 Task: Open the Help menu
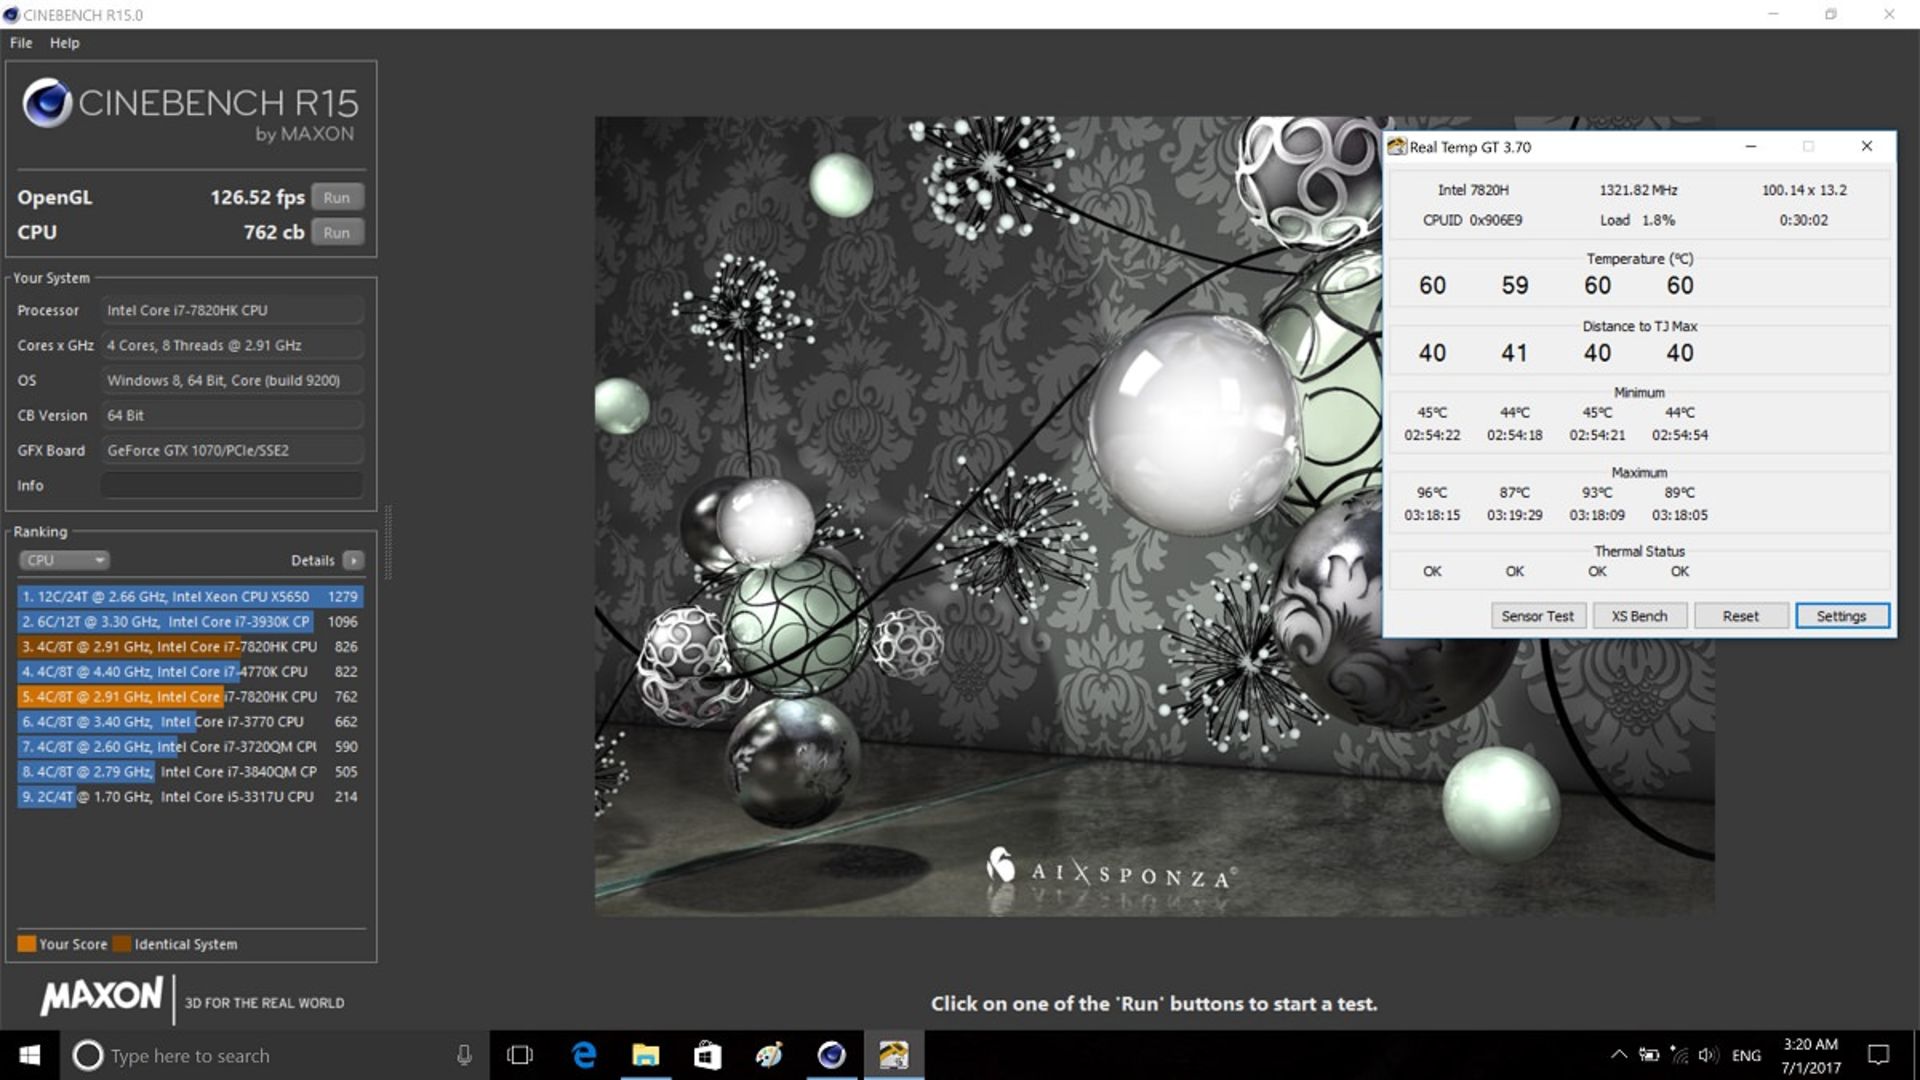65,43
